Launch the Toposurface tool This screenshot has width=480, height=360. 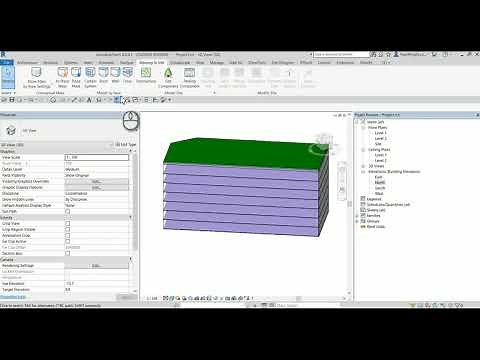[146, 75]
